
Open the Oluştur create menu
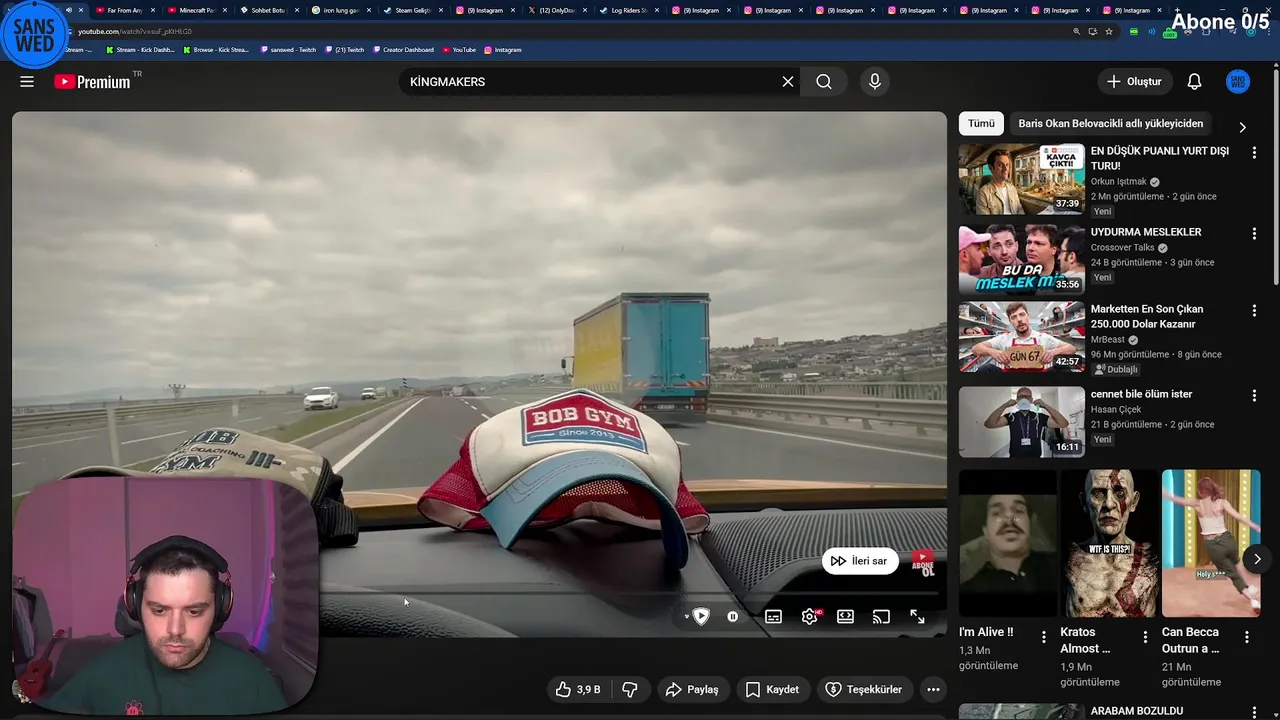1135,82
